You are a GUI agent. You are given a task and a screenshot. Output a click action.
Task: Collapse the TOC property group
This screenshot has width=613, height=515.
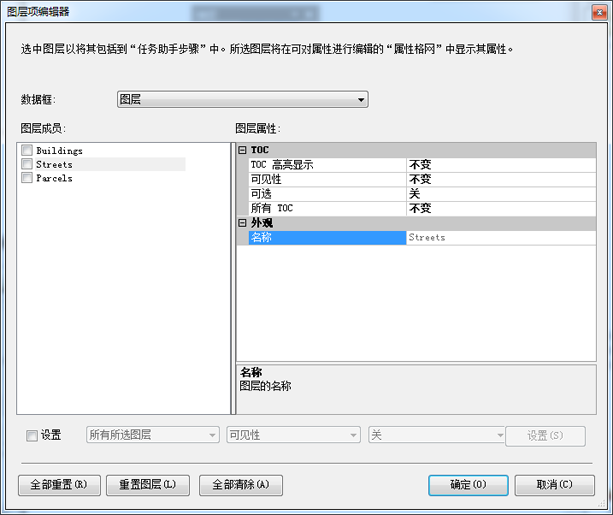tap(242, 150)
